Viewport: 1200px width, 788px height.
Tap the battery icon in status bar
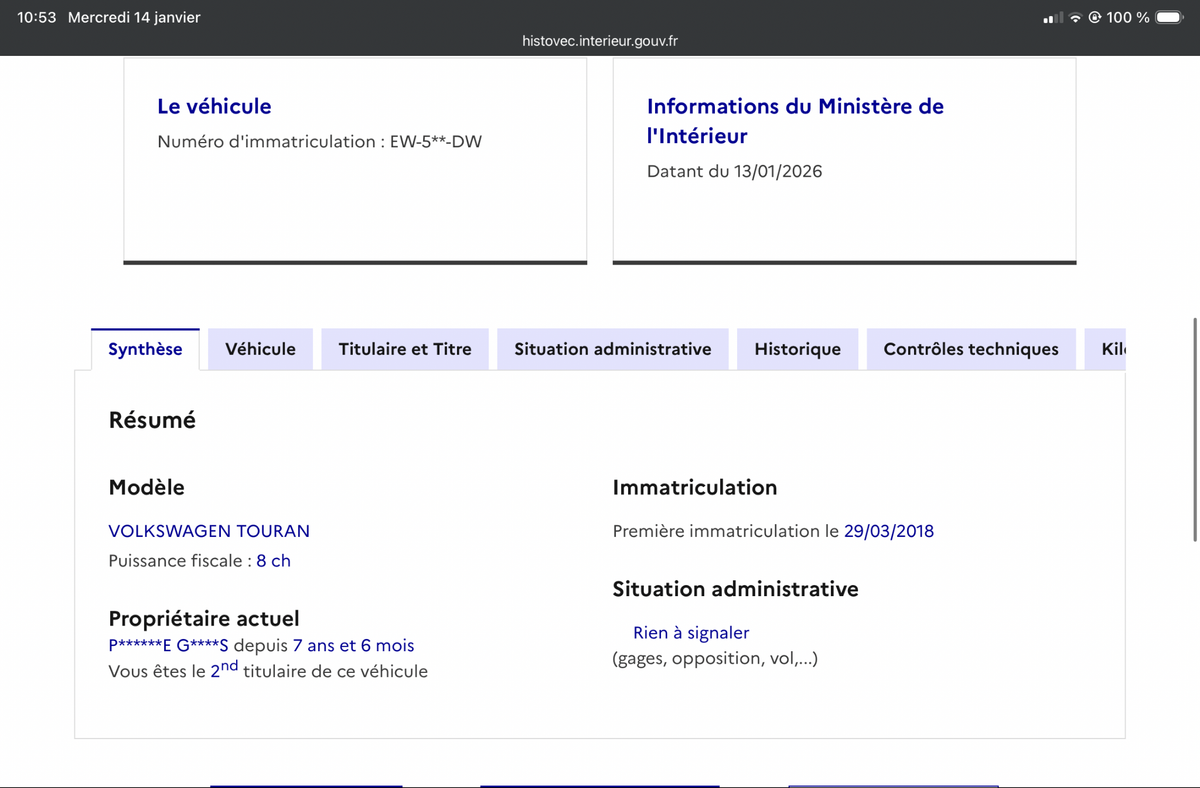[1170, 18]
